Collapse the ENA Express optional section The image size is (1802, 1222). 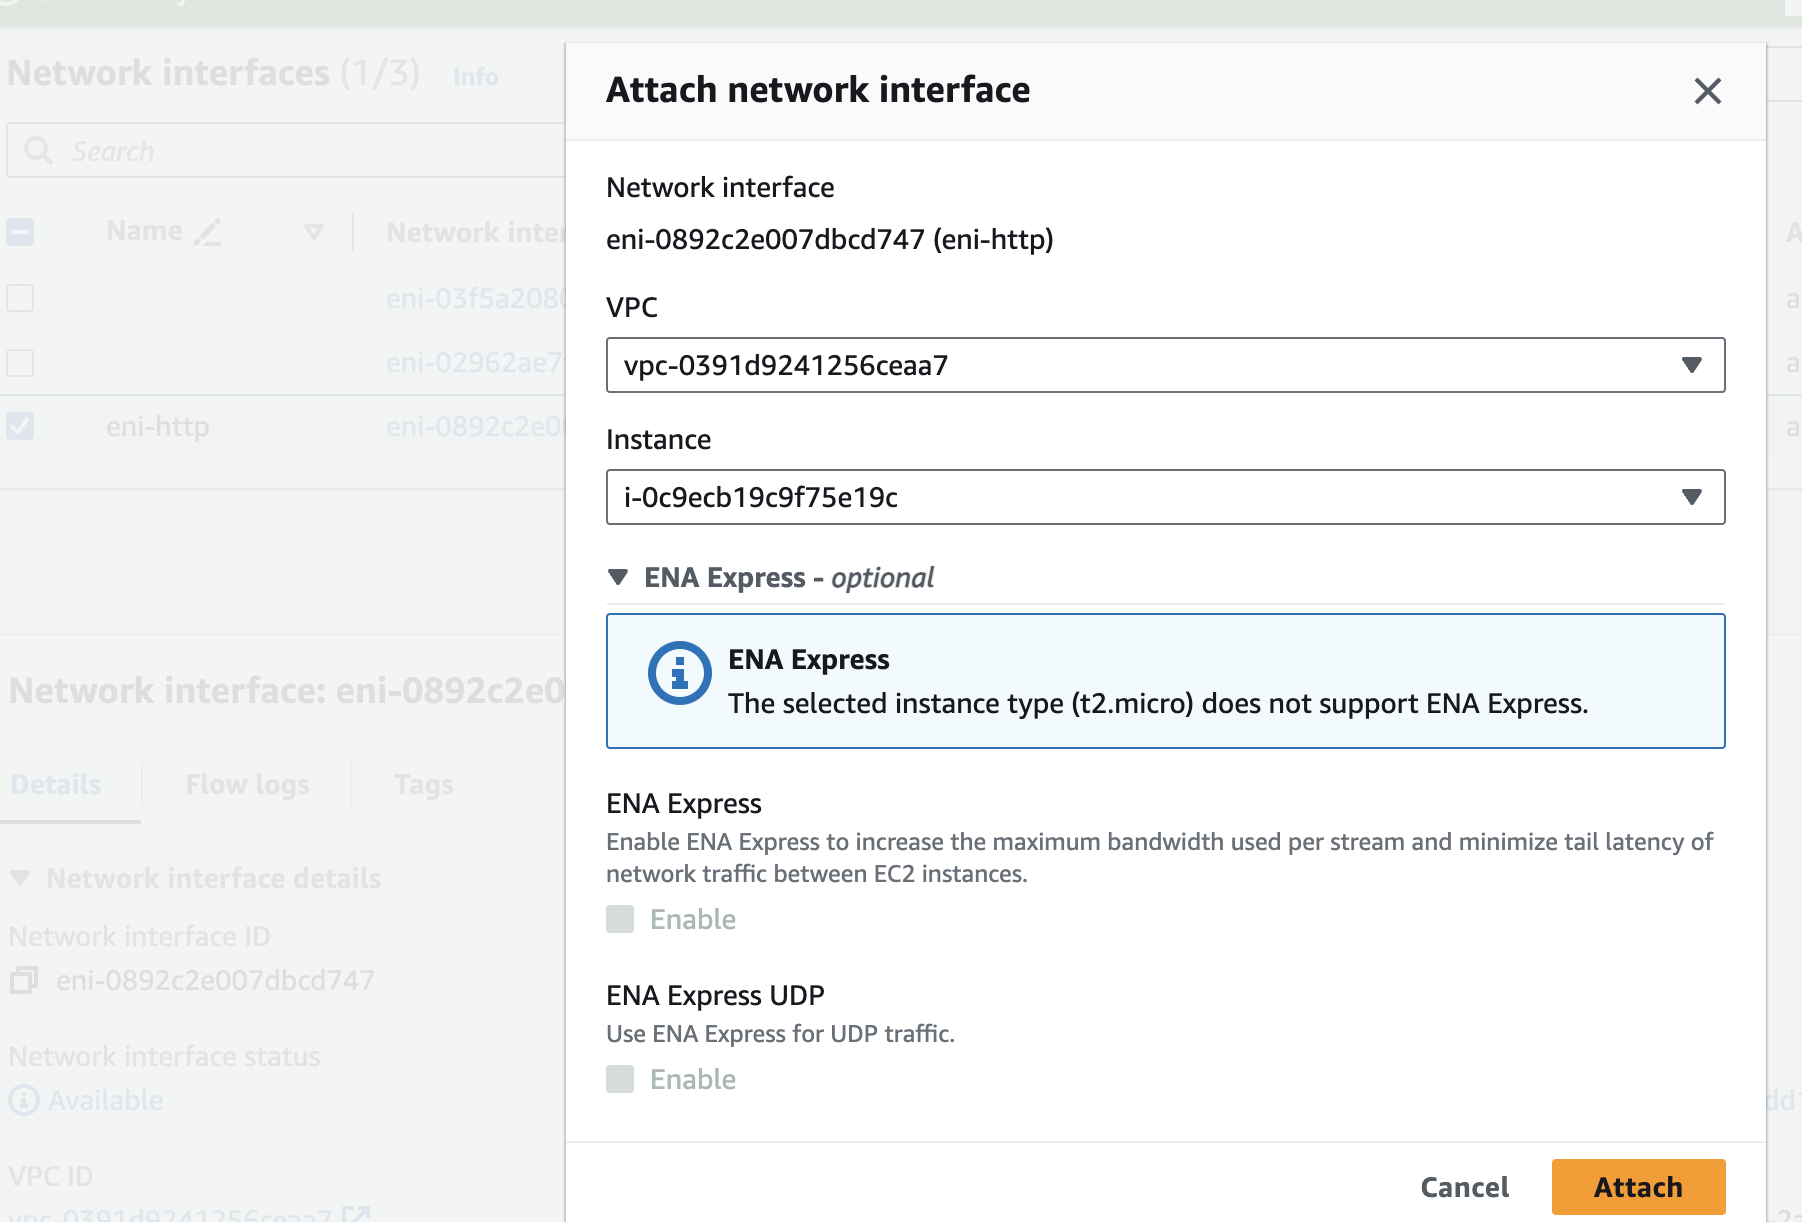[618, 577]
